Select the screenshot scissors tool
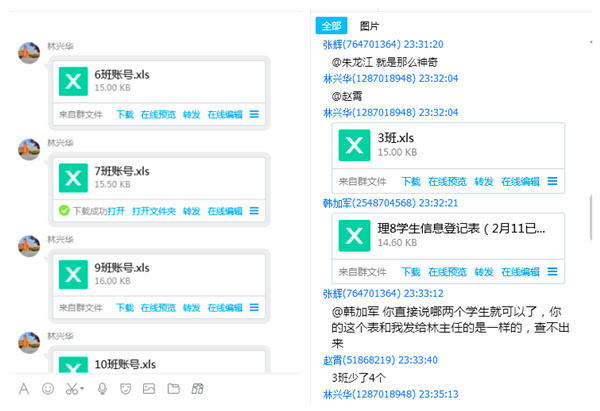Screen dimensions: 600x411 (x=72, y=389)
